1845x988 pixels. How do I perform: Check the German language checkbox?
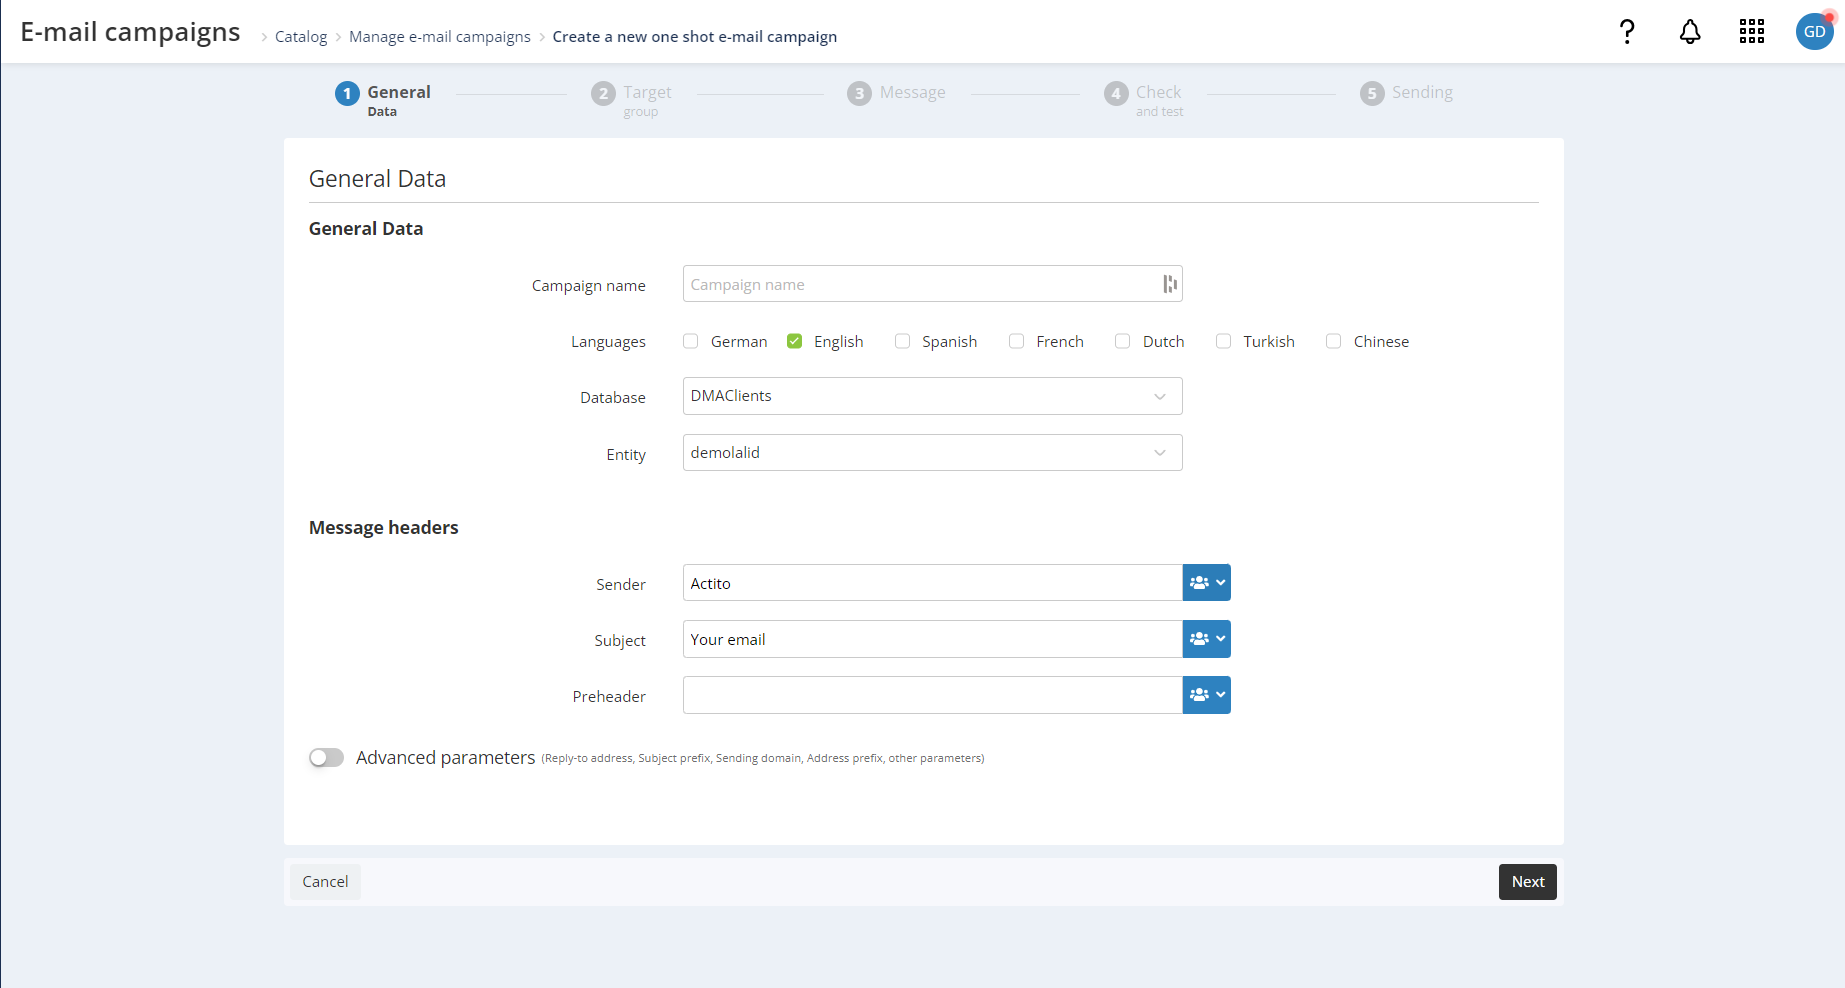(x=691, y=341)
